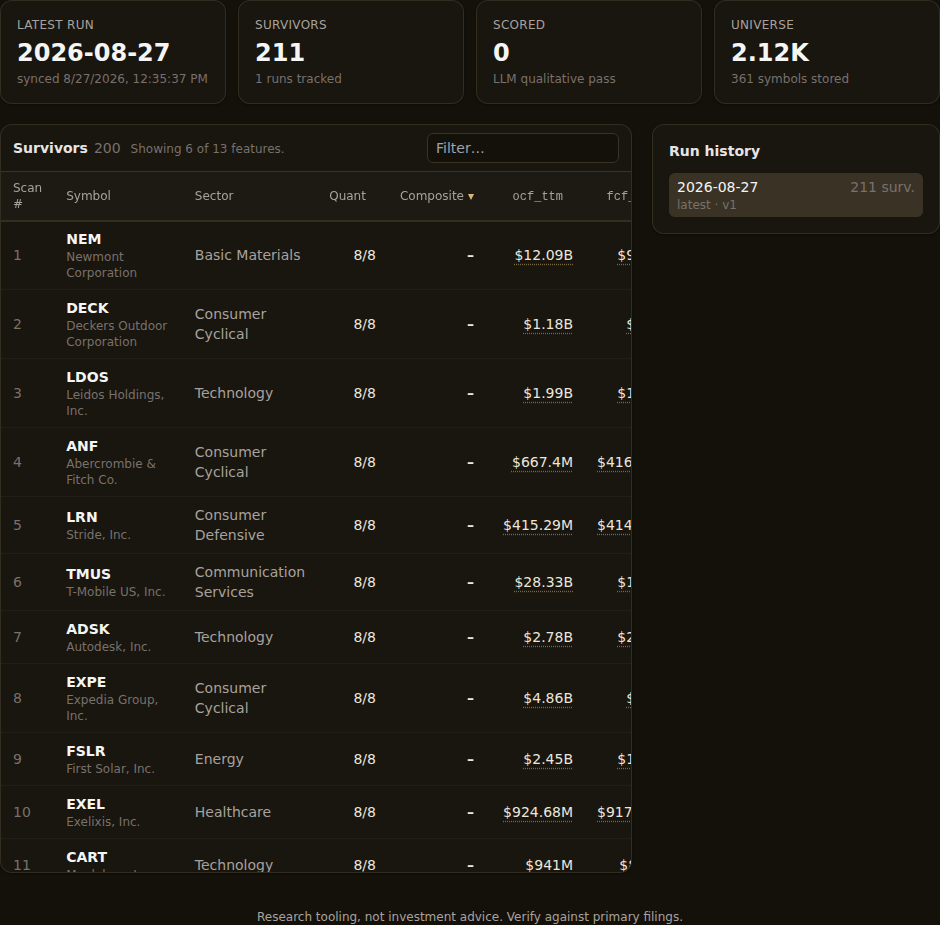Click the Universe 2.12K summary card
This screenshot has width=940, height=925.
click(827, 52)
